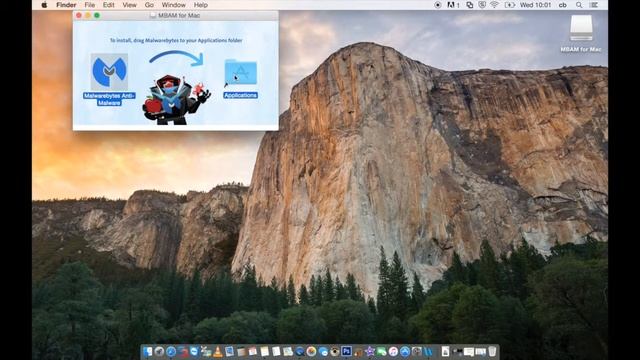Open Messages from the Dock
Viewport: 640px width, 360px height.
pyautogui.click(x=323, y=351)
